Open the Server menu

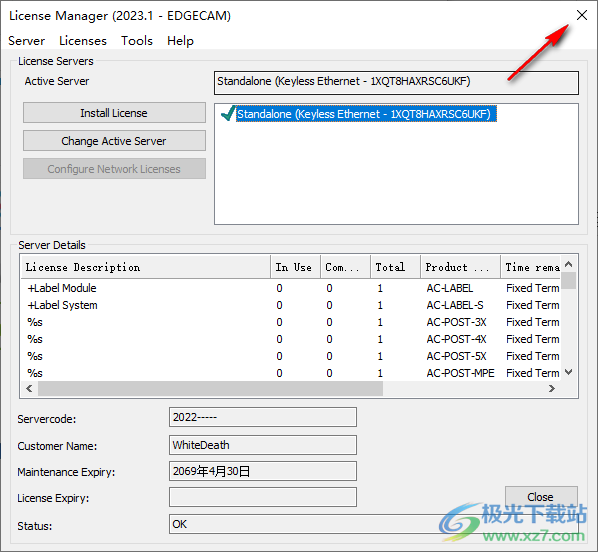26,41
